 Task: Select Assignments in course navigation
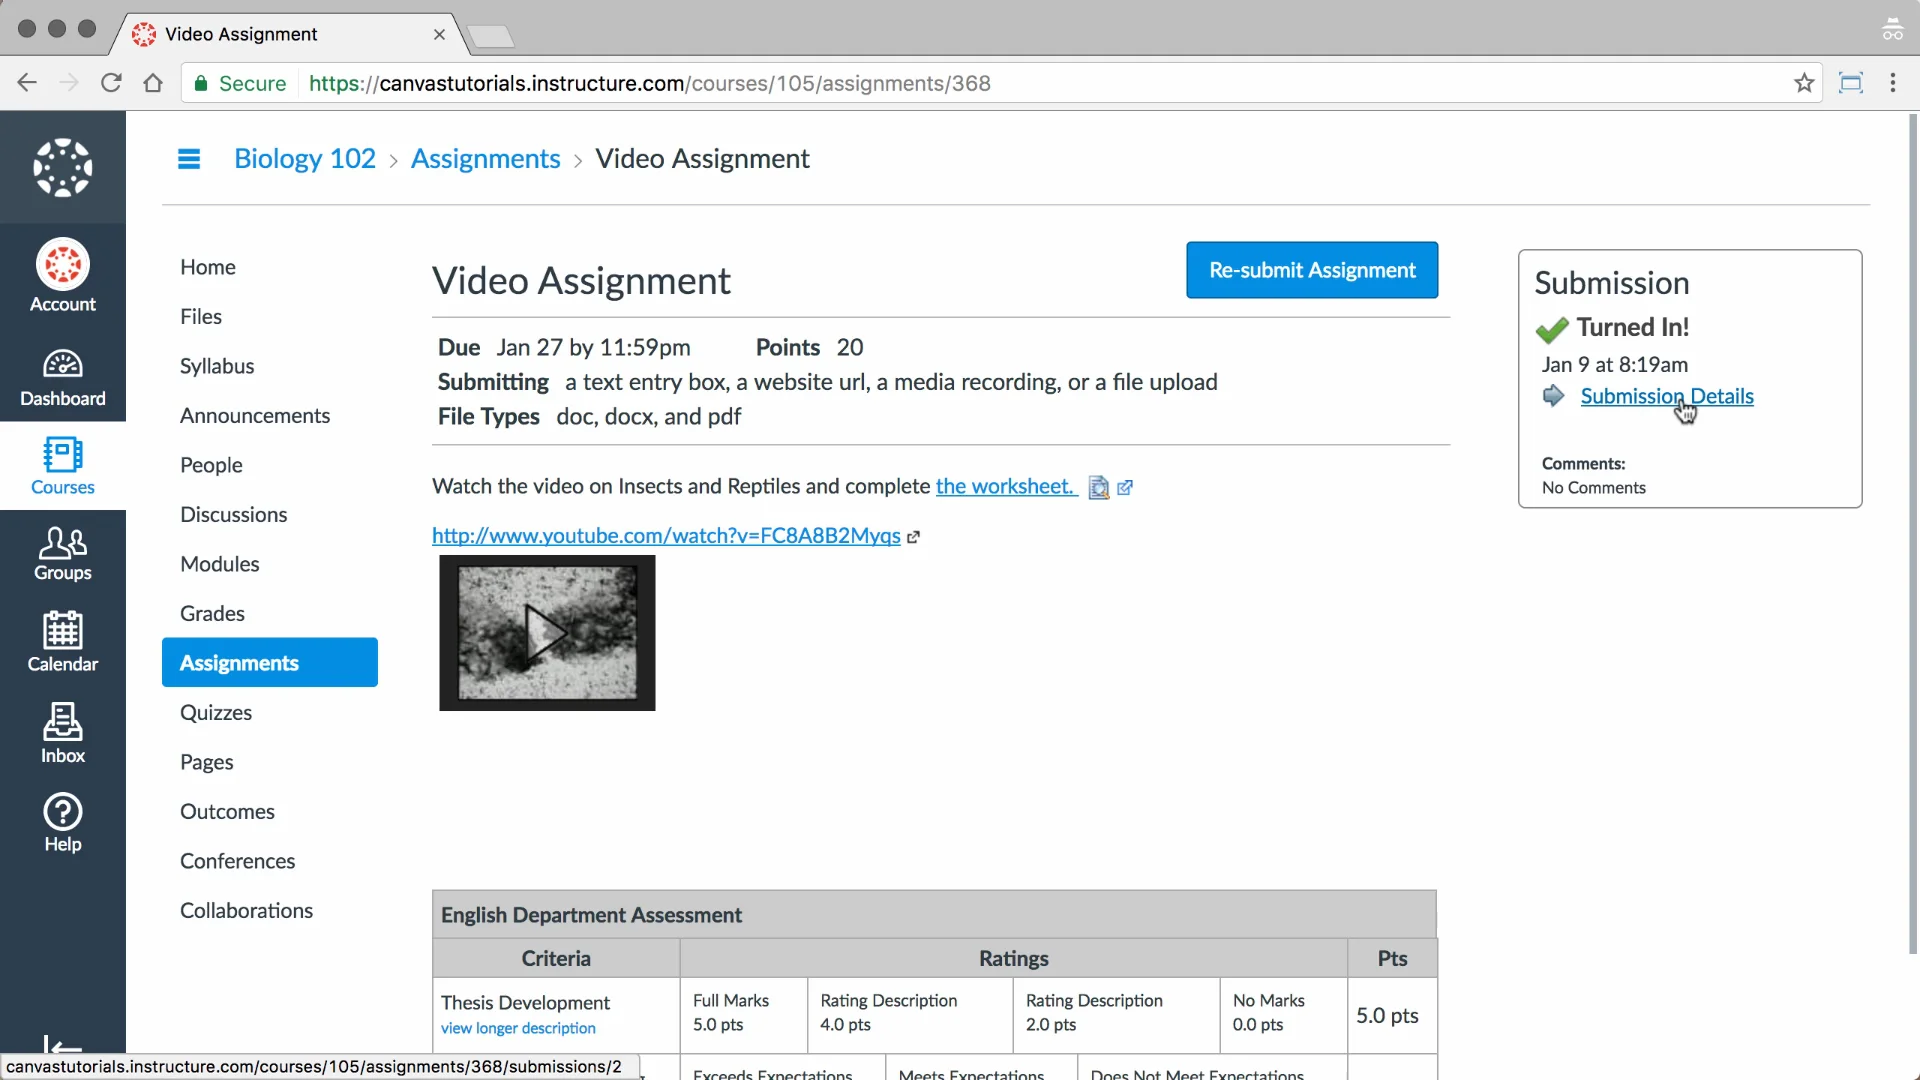coord(270,662)
